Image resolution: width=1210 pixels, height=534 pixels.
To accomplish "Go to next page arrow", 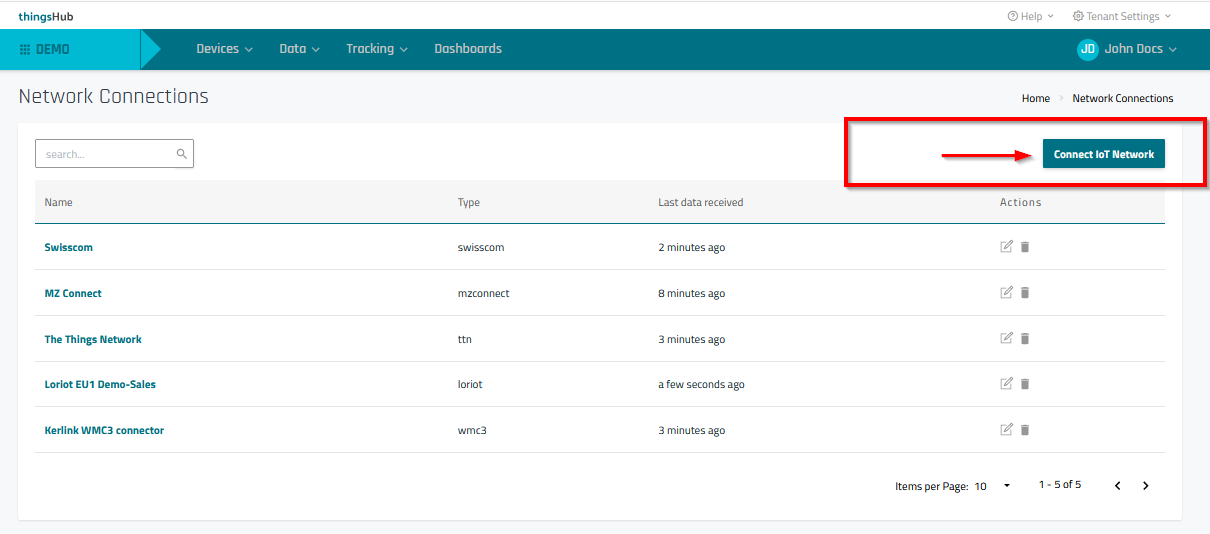I will [x=1146, y=486].
